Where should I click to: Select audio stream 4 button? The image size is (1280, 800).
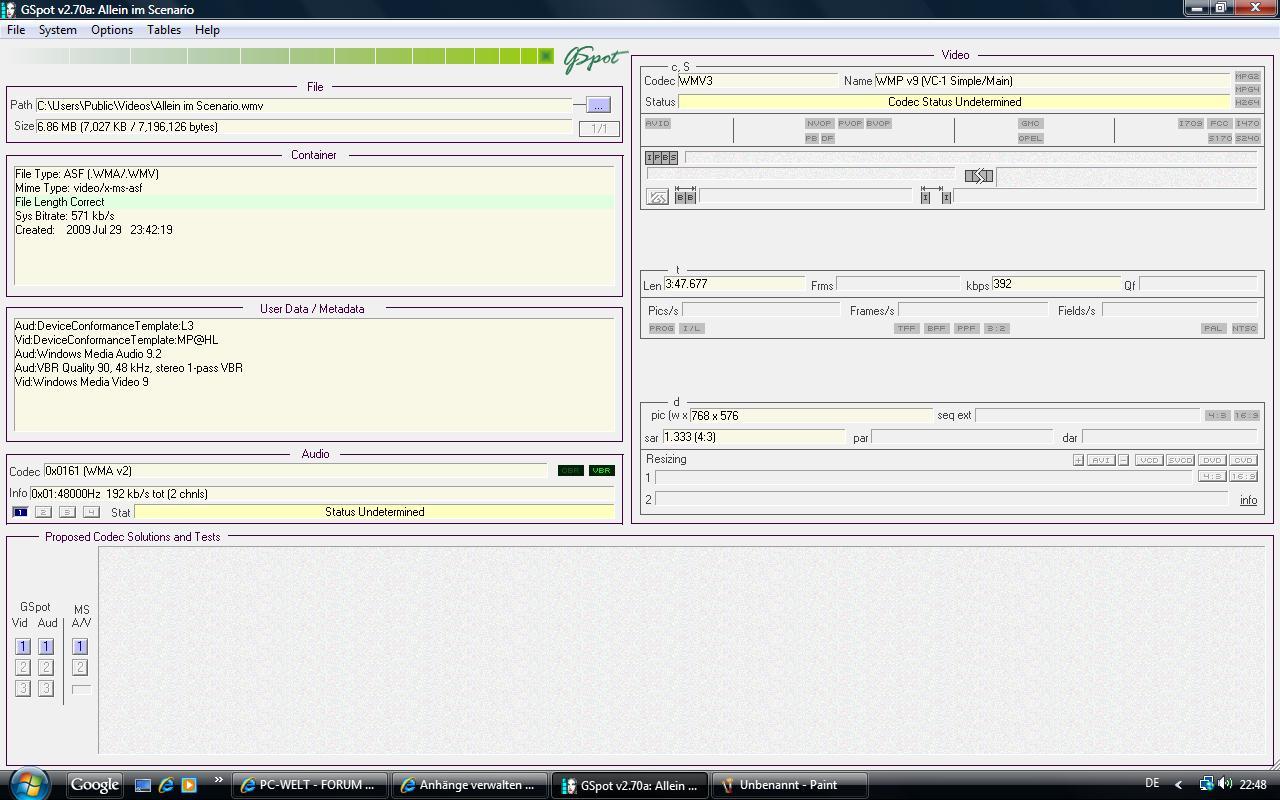[x=91, y=512]
